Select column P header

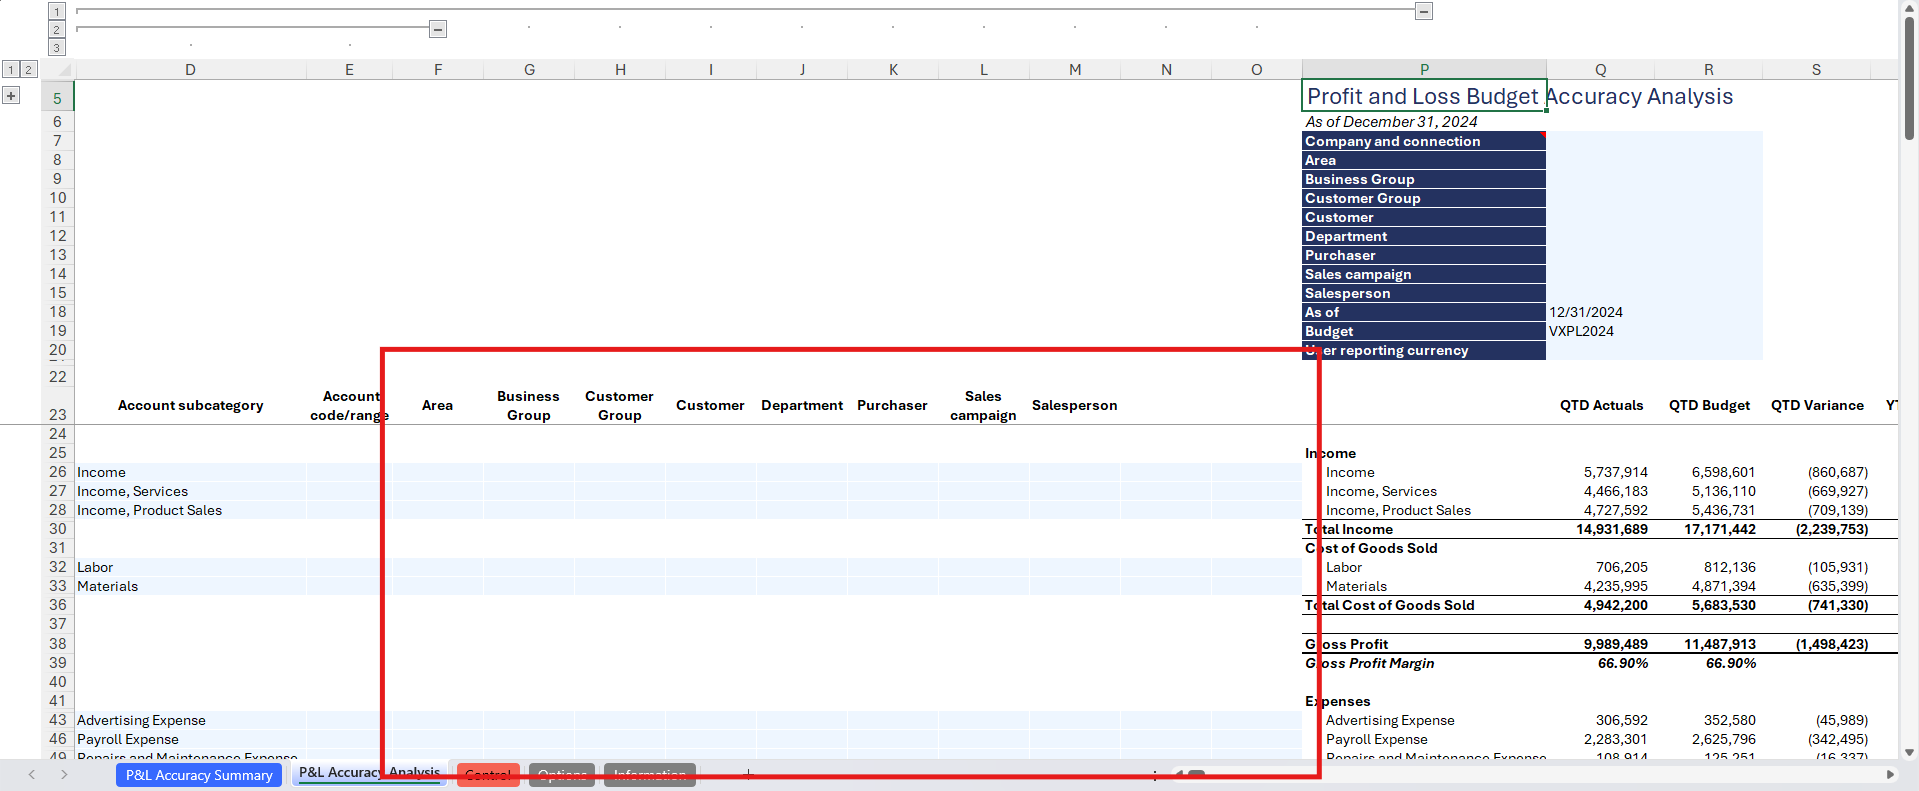click(x=1423, y=69)
